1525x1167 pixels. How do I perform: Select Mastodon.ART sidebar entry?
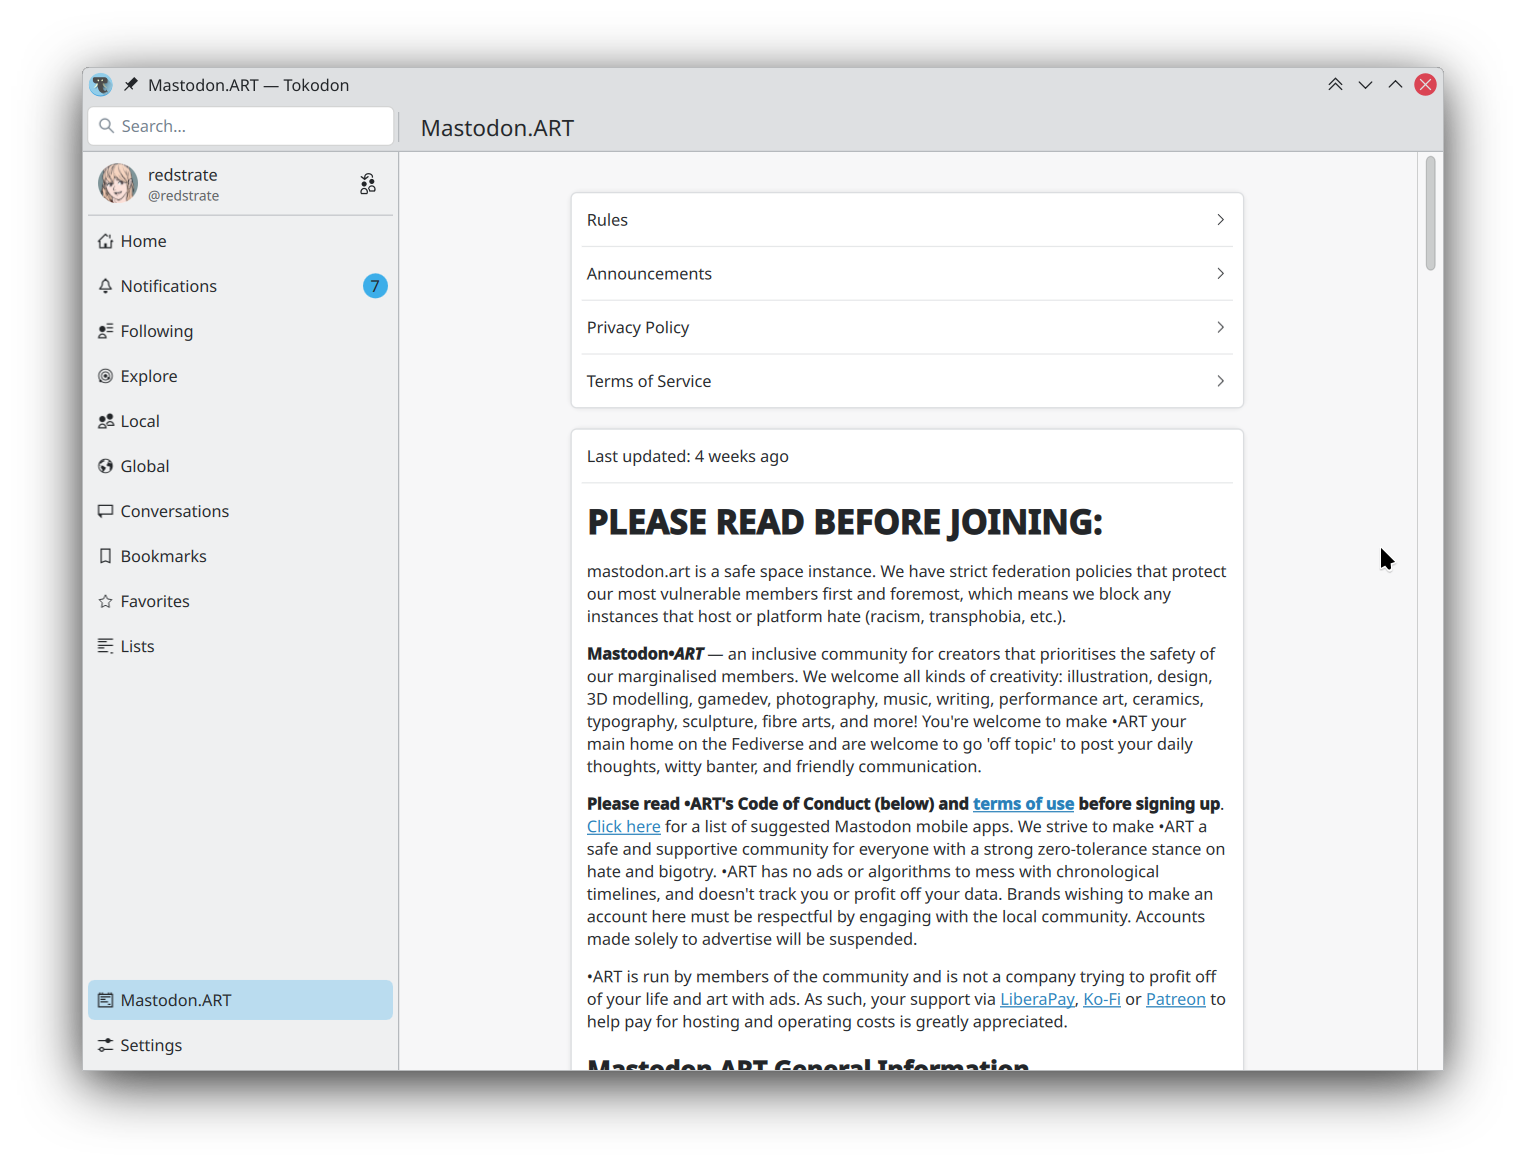(x=240, y=1000)
